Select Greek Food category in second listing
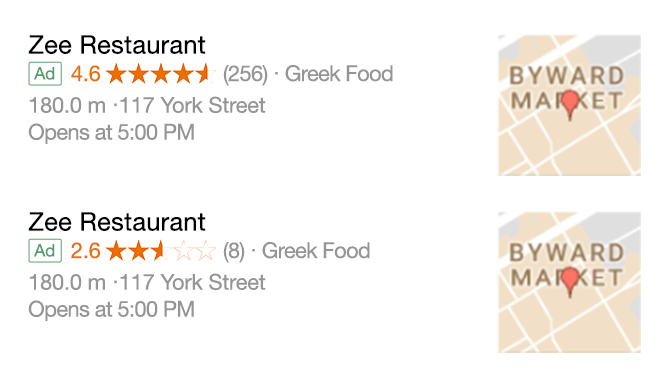The image size is (670, 377). tap(316, 250)
